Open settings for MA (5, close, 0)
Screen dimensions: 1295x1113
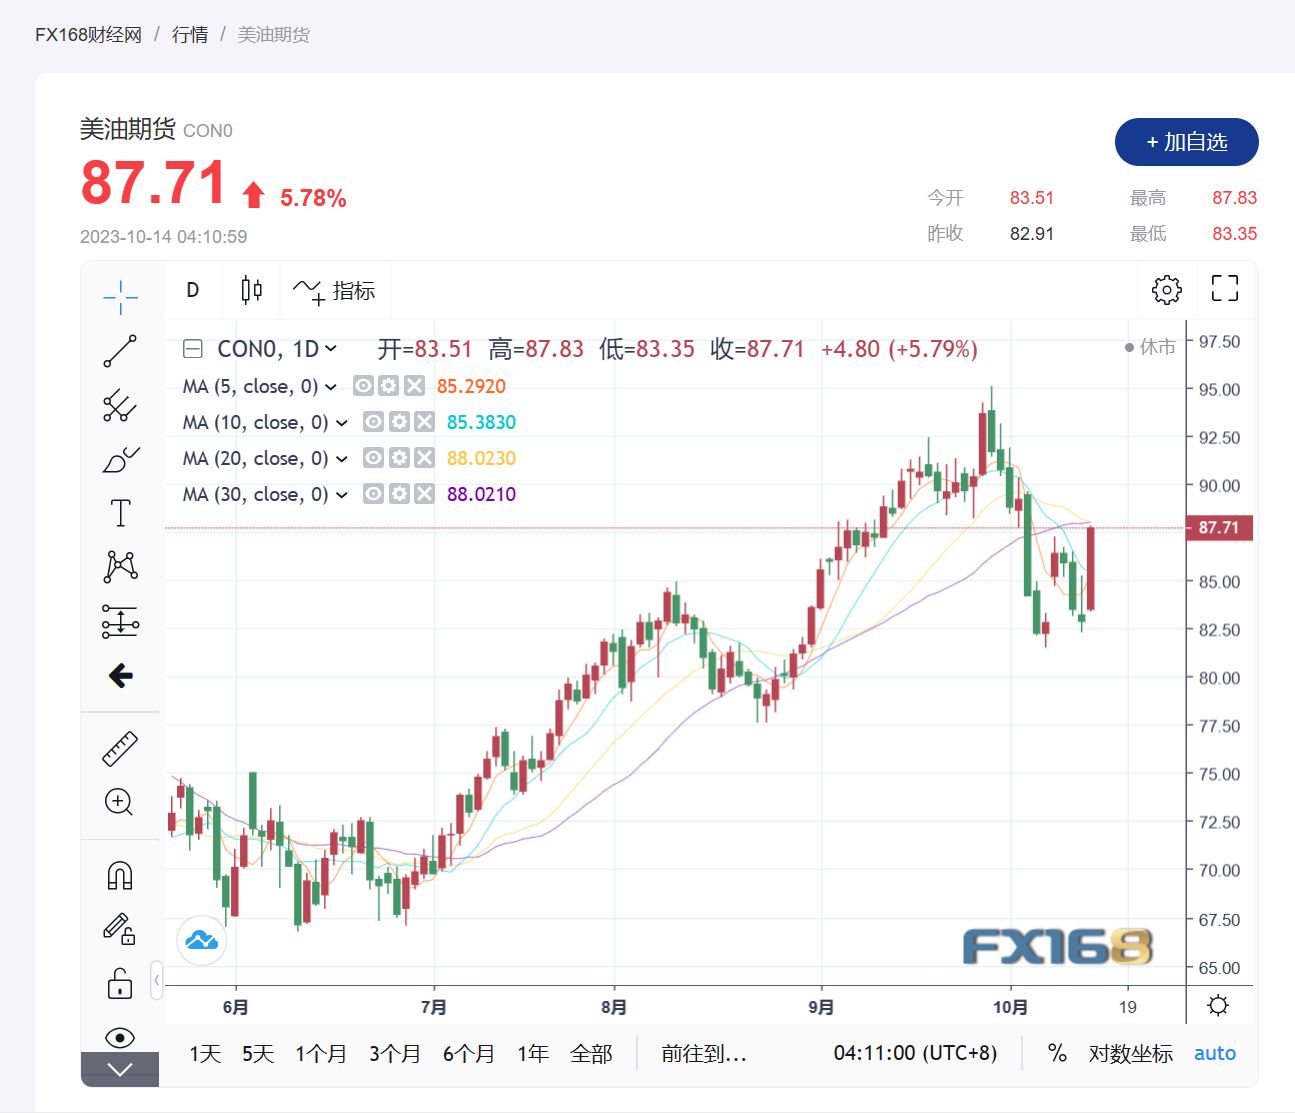point(389,386)
